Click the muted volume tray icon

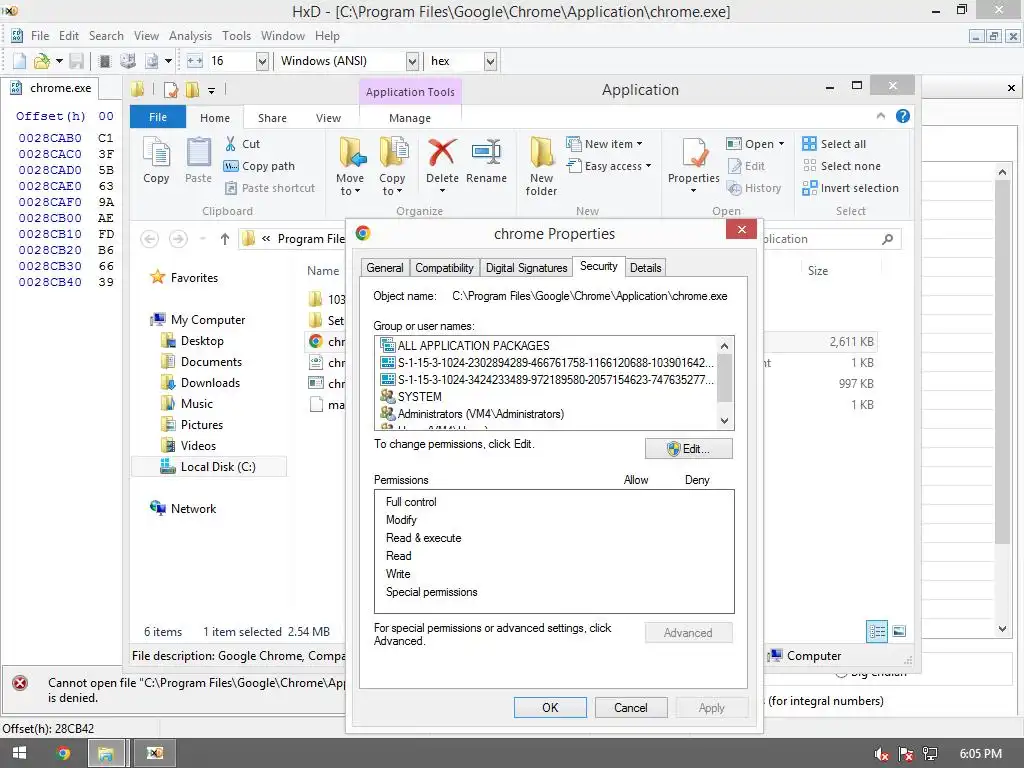pyautogui.click(x=882, y=754)
